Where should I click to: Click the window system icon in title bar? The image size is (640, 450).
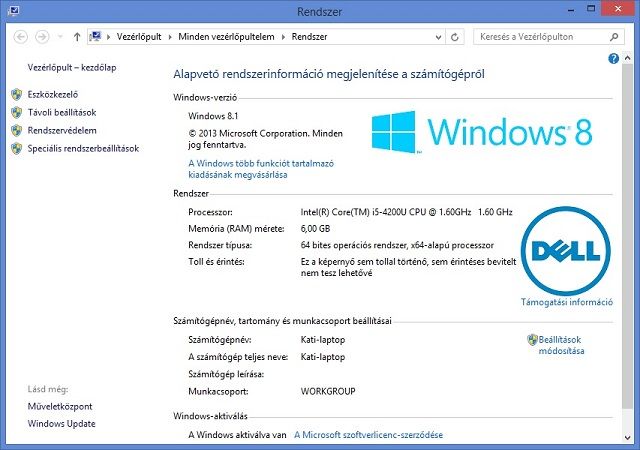[x=13, y=10]
